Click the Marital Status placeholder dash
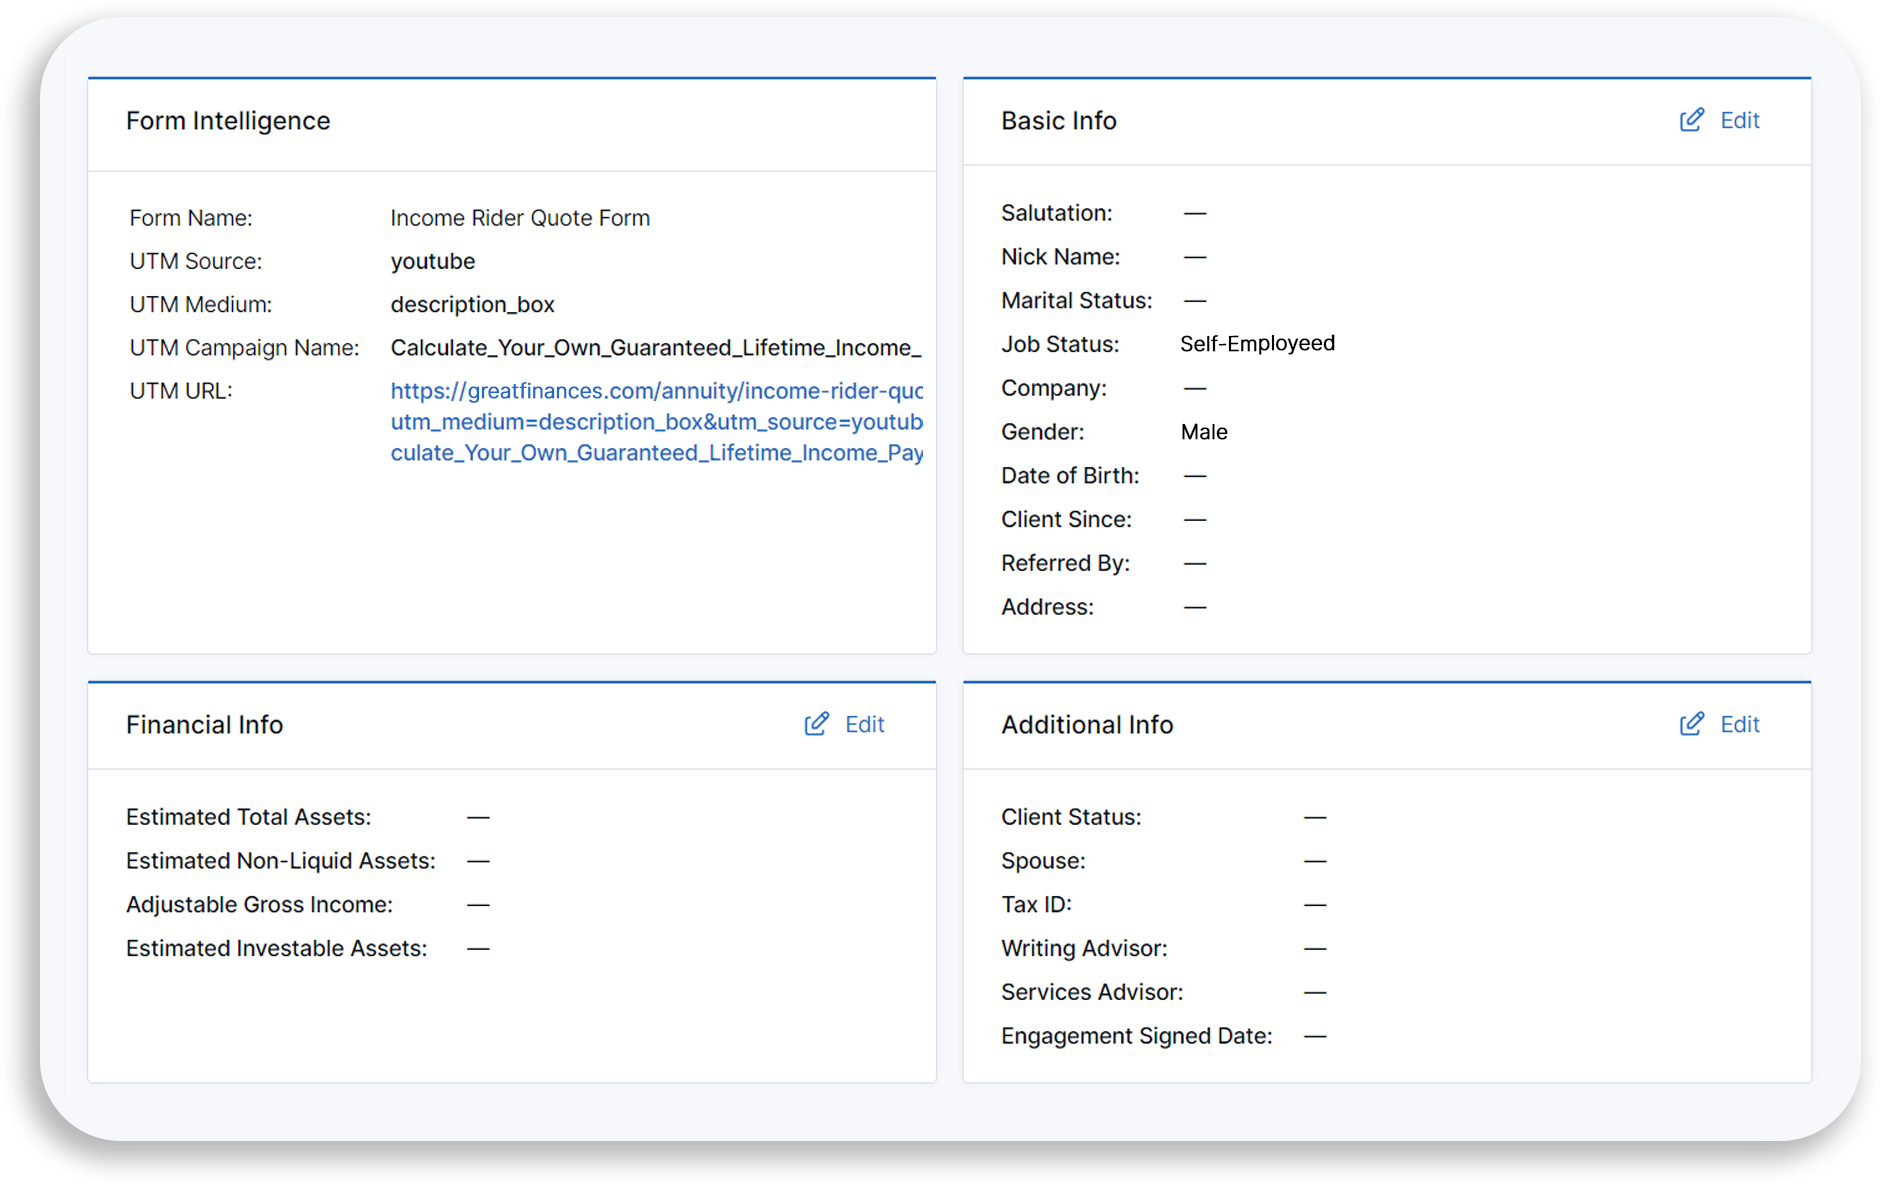The height and width of the screenshot is (1184, 1881). (1195, 299)
